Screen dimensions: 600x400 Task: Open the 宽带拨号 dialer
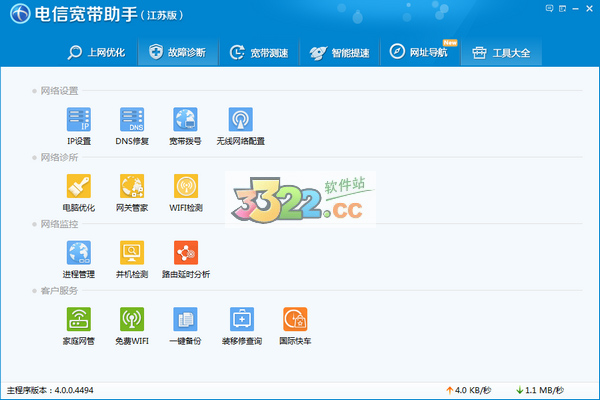coord(185,126)
